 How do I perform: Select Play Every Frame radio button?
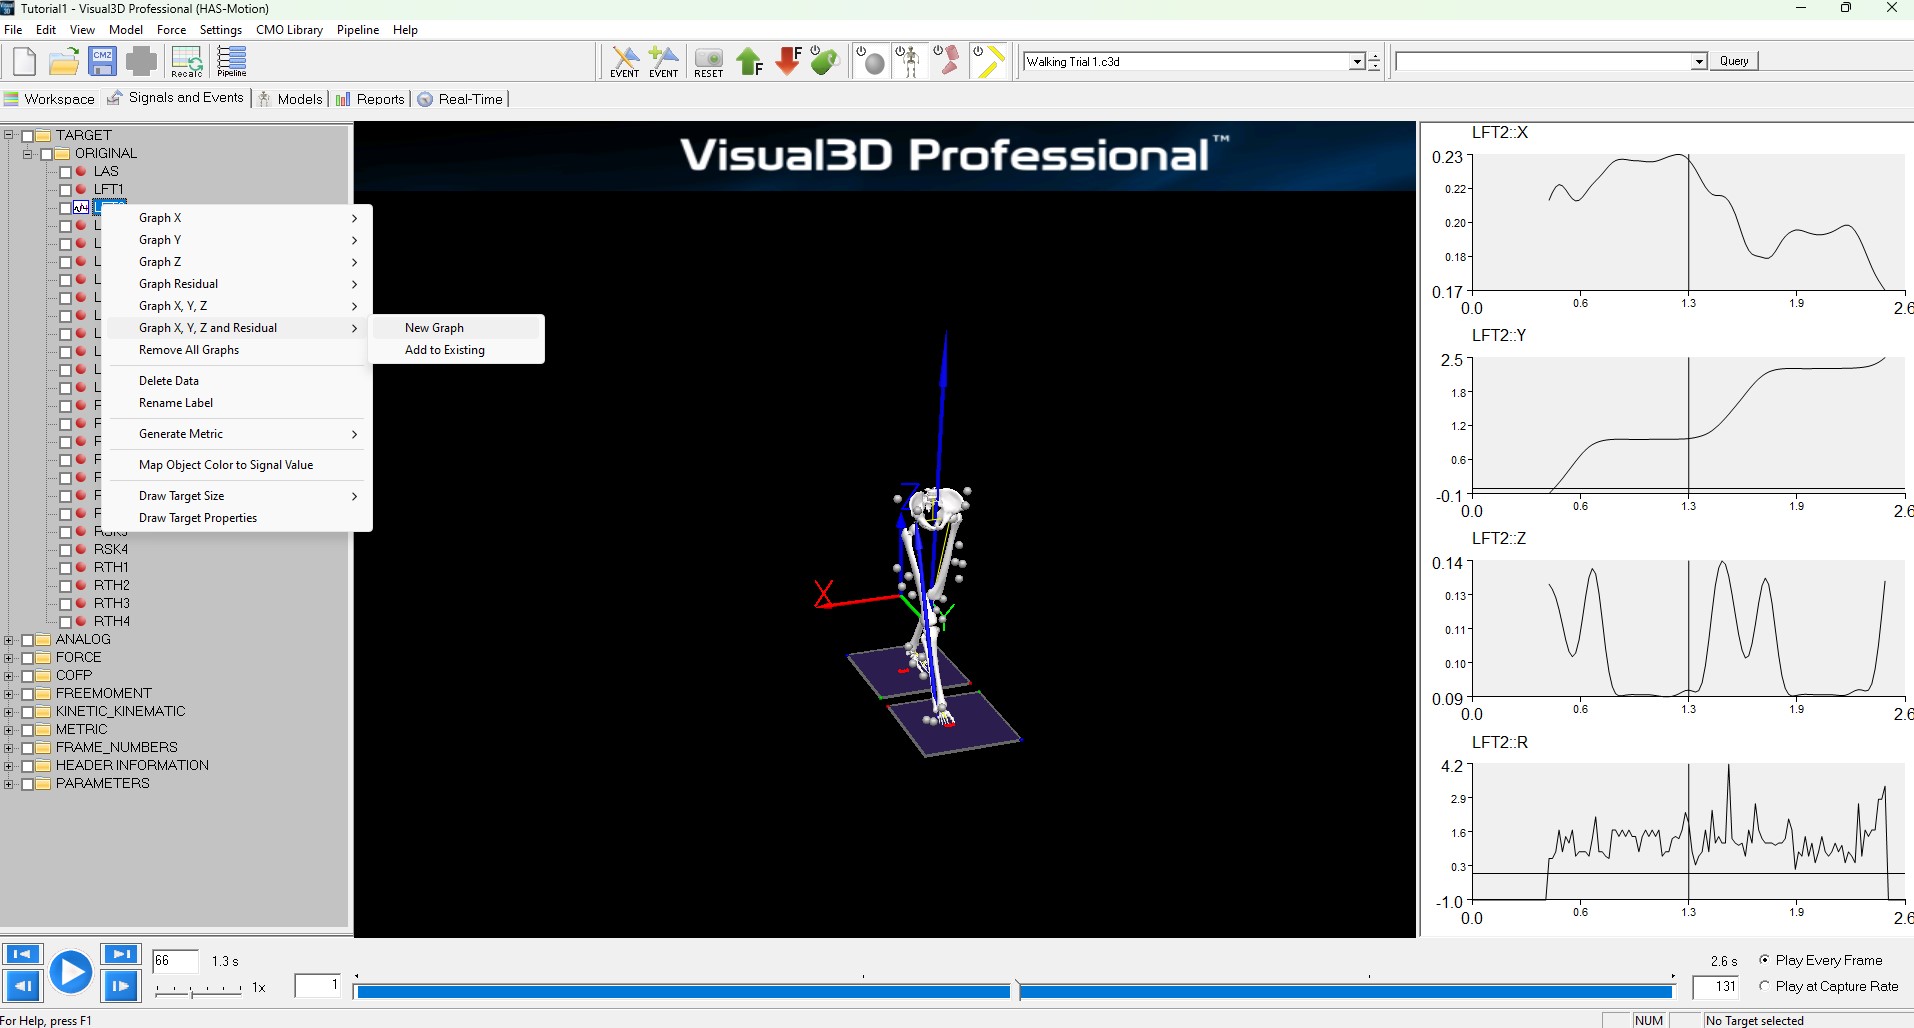pyautogui.click(x=1764, y=959)
